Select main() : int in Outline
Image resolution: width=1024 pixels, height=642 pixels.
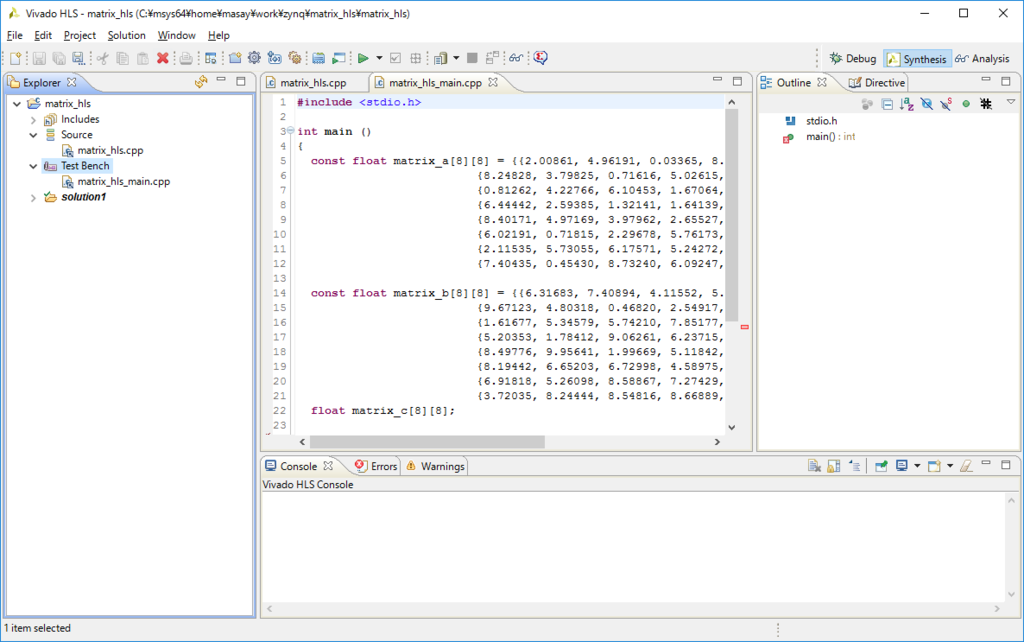[x=830, y=136]
